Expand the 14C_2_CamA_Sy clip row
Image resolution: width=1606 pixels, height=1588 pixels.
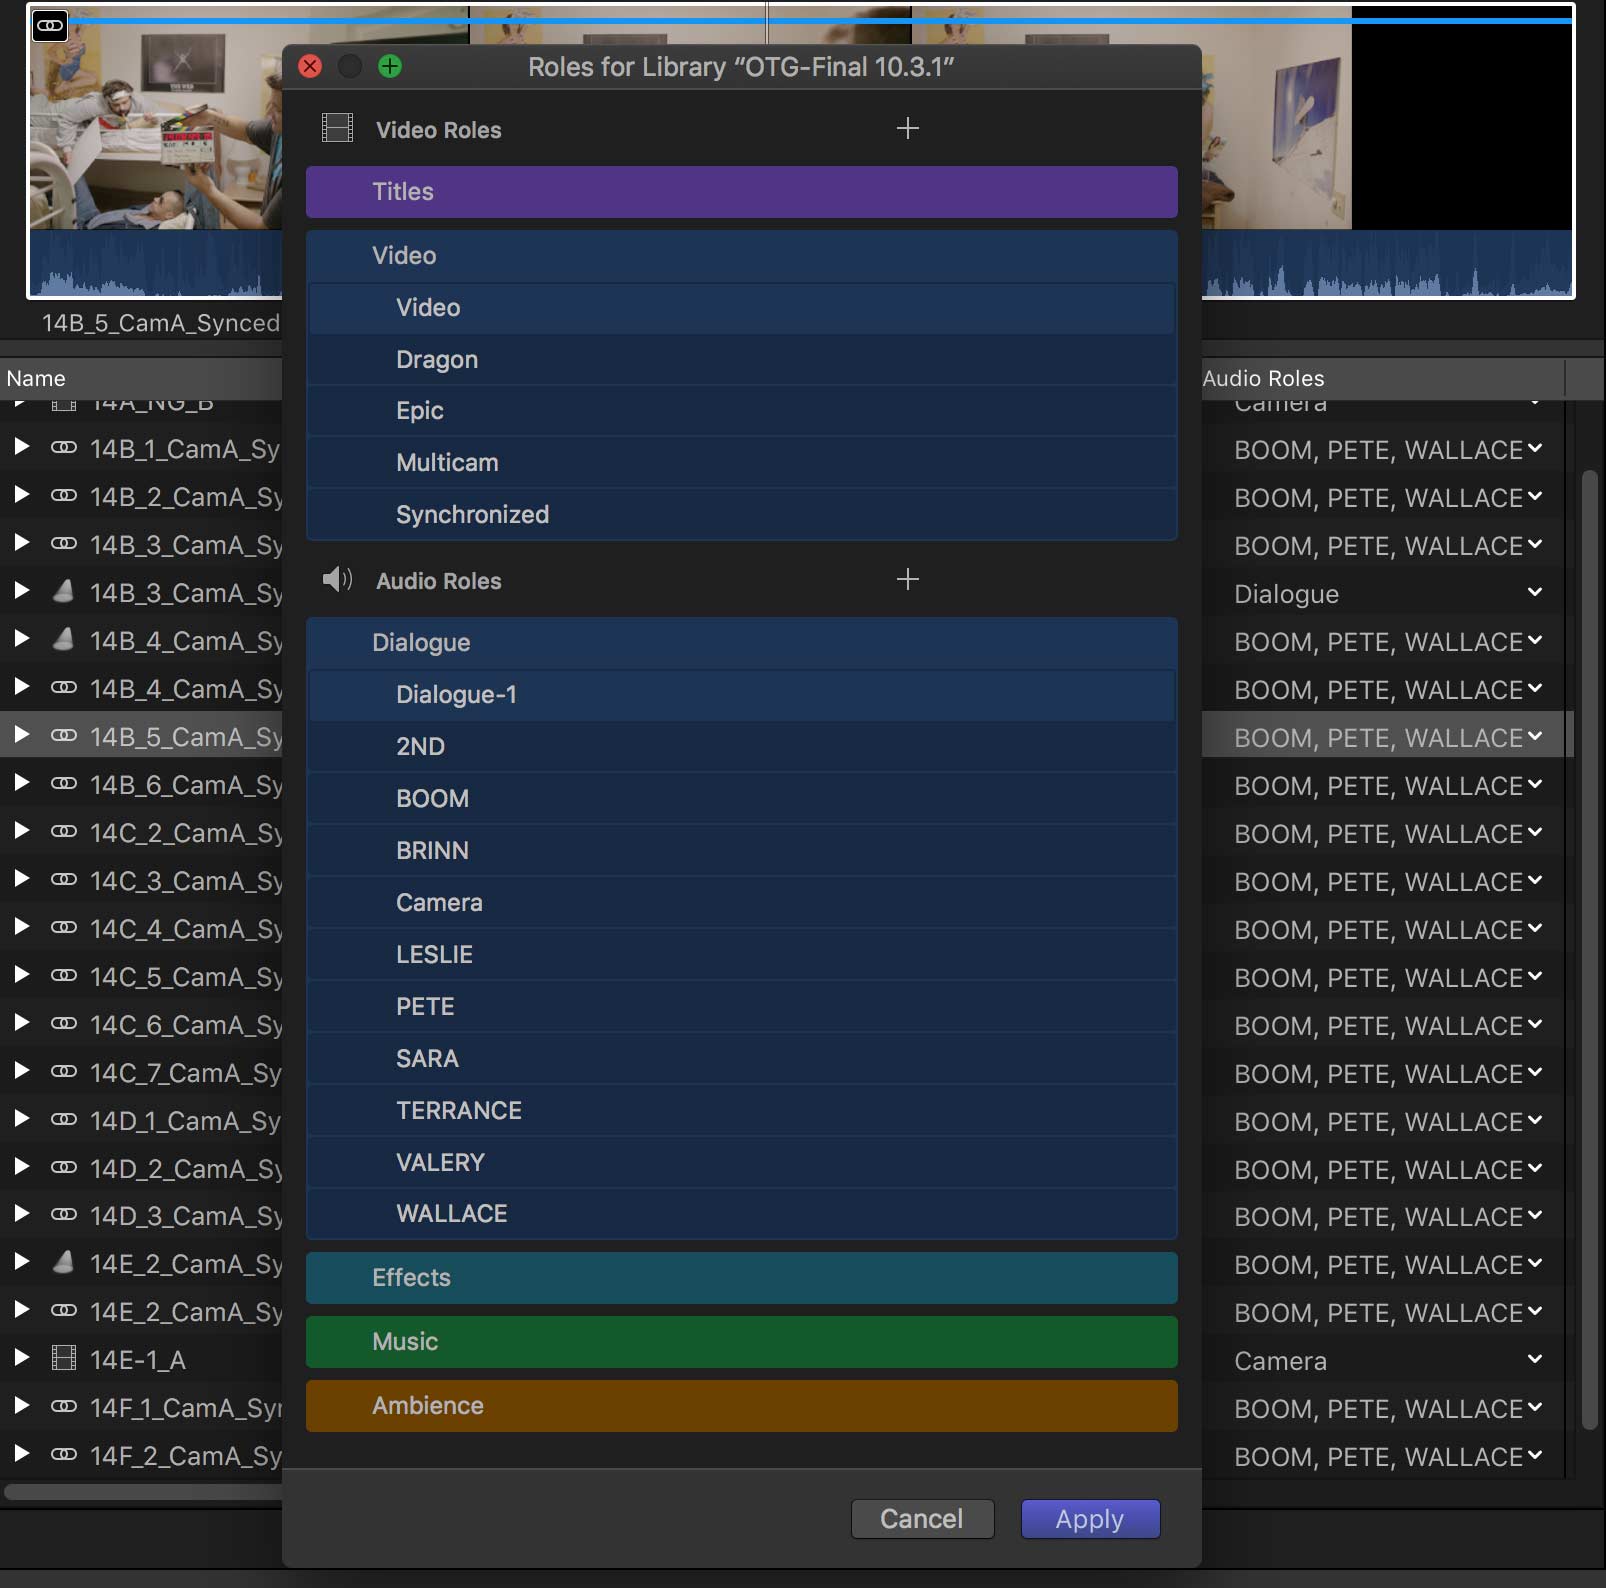click(x=21, y=830)
